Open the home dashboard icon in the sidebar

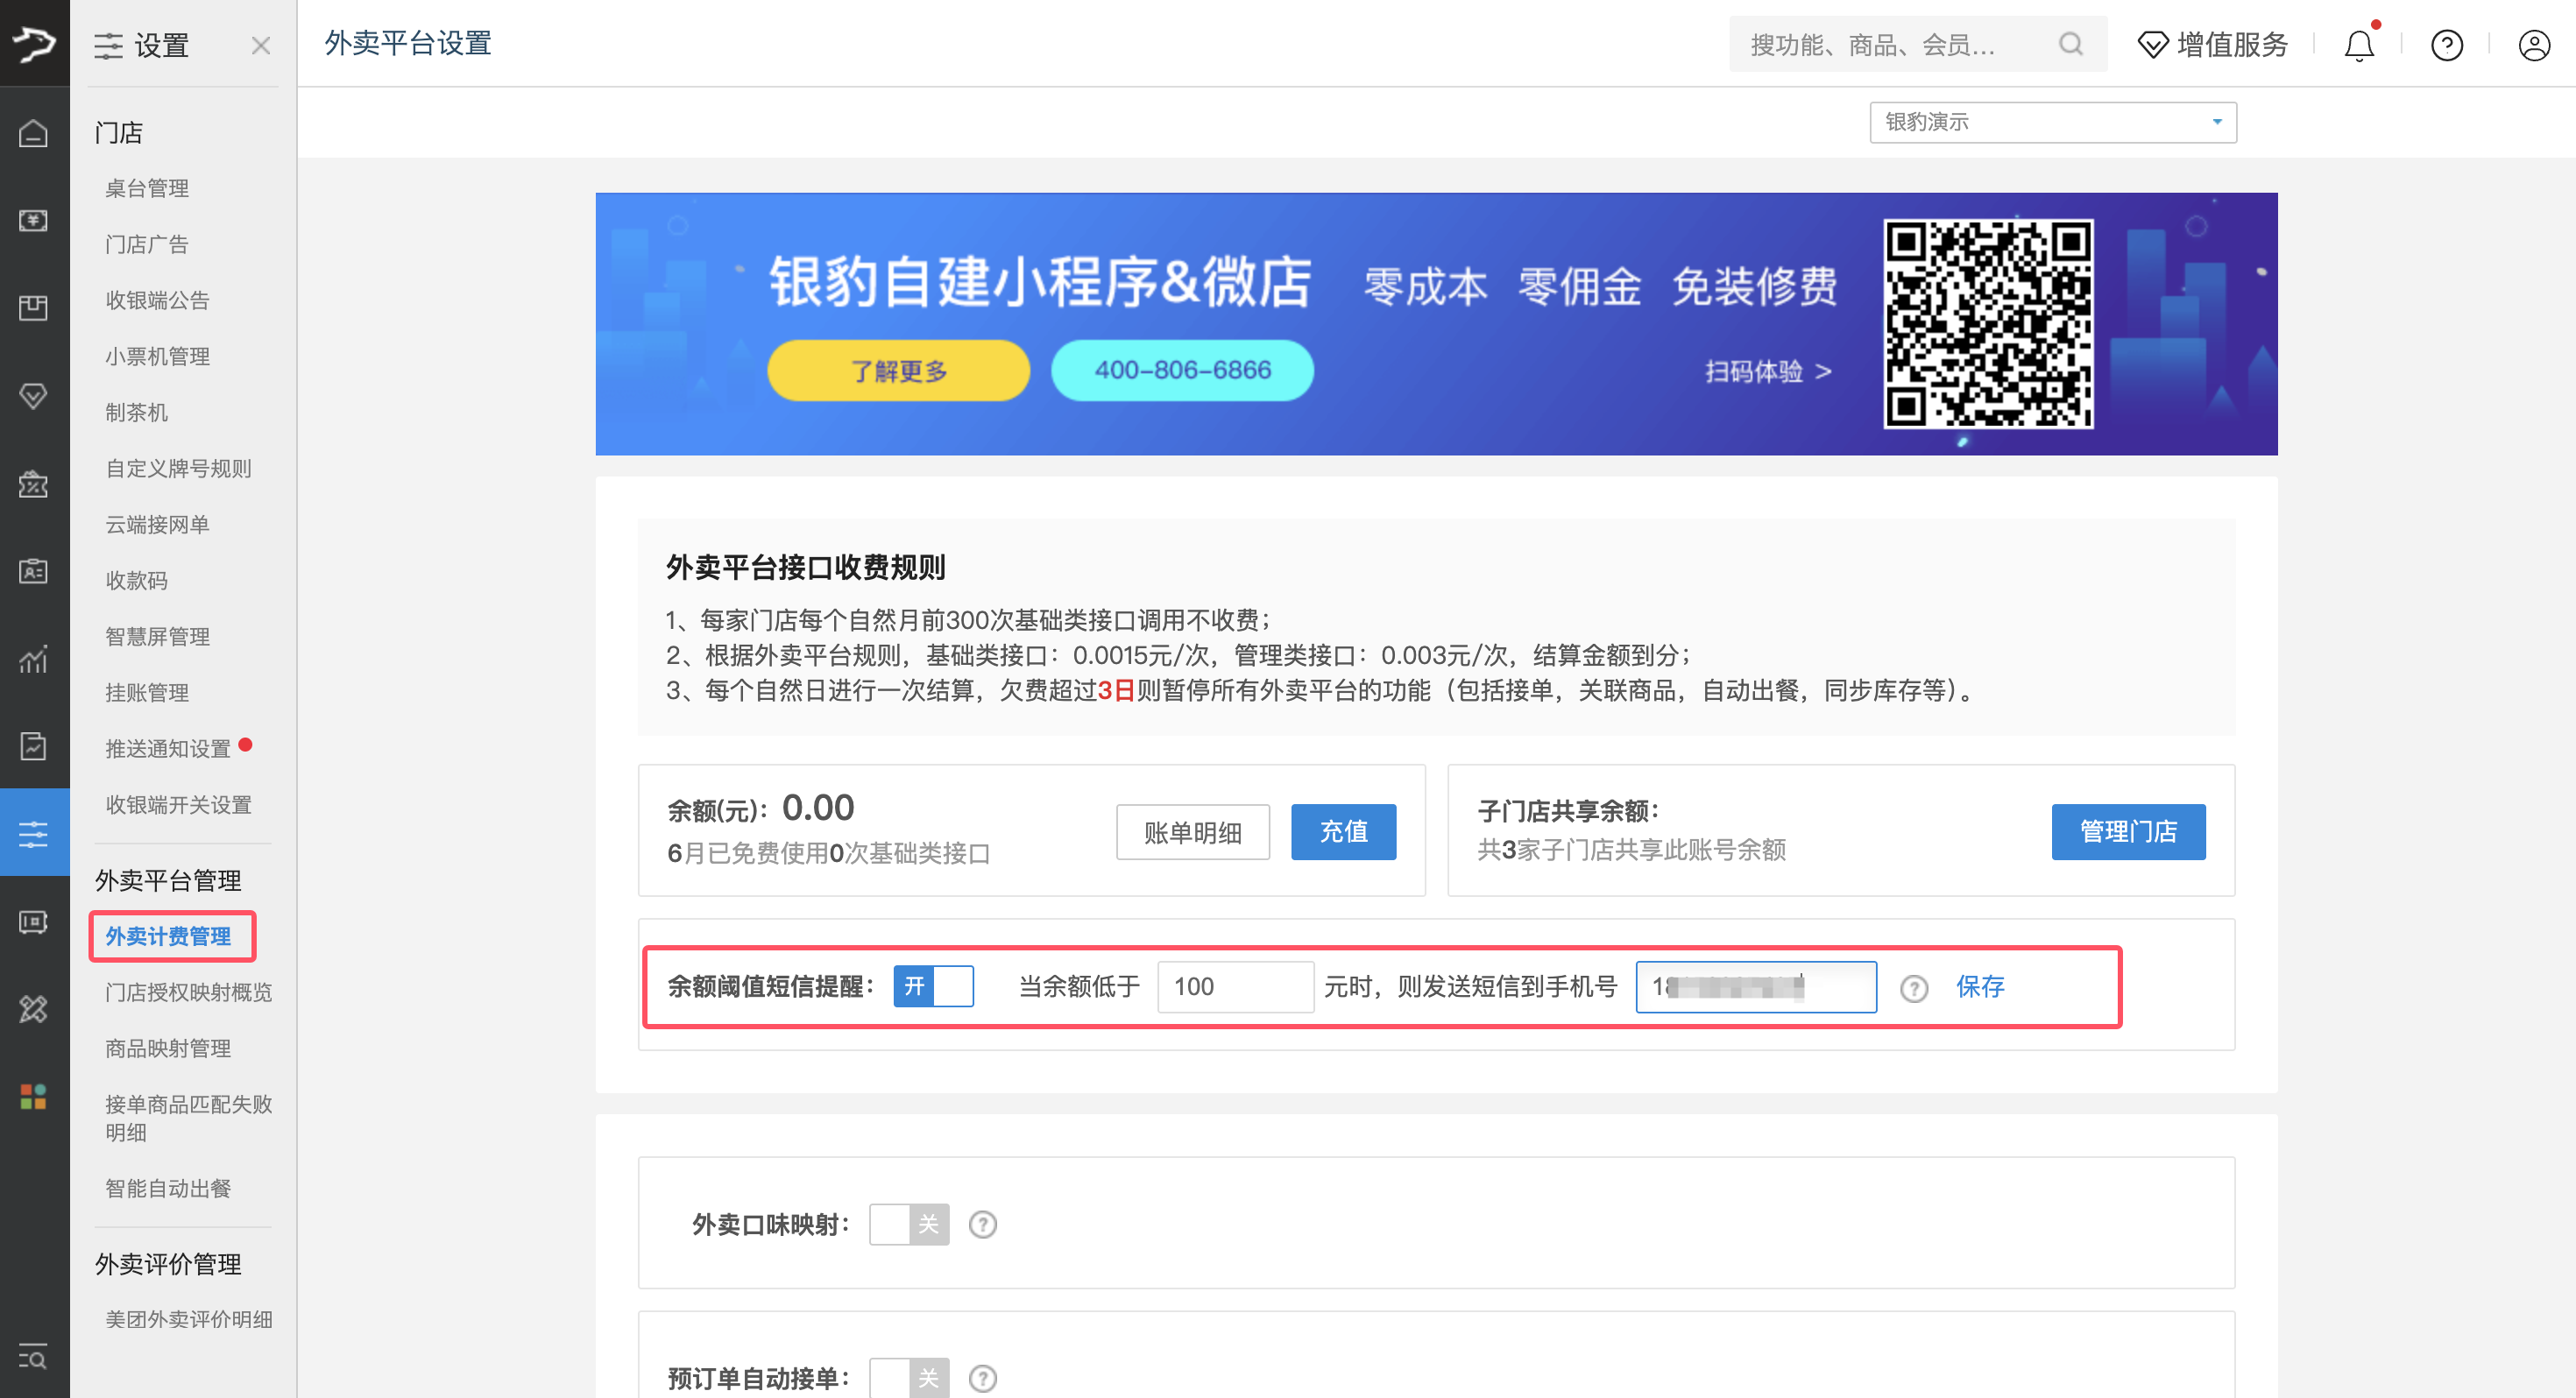[x=34, y=132]
